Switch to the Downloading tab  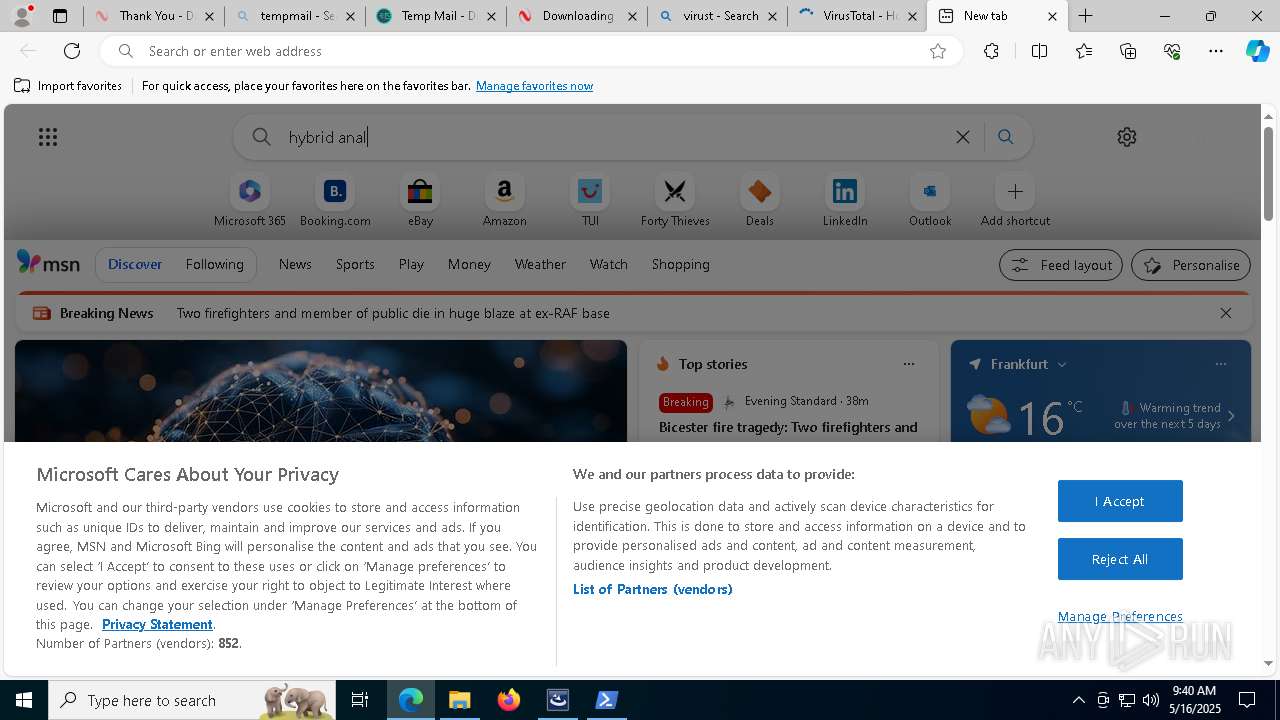(576, 16)
